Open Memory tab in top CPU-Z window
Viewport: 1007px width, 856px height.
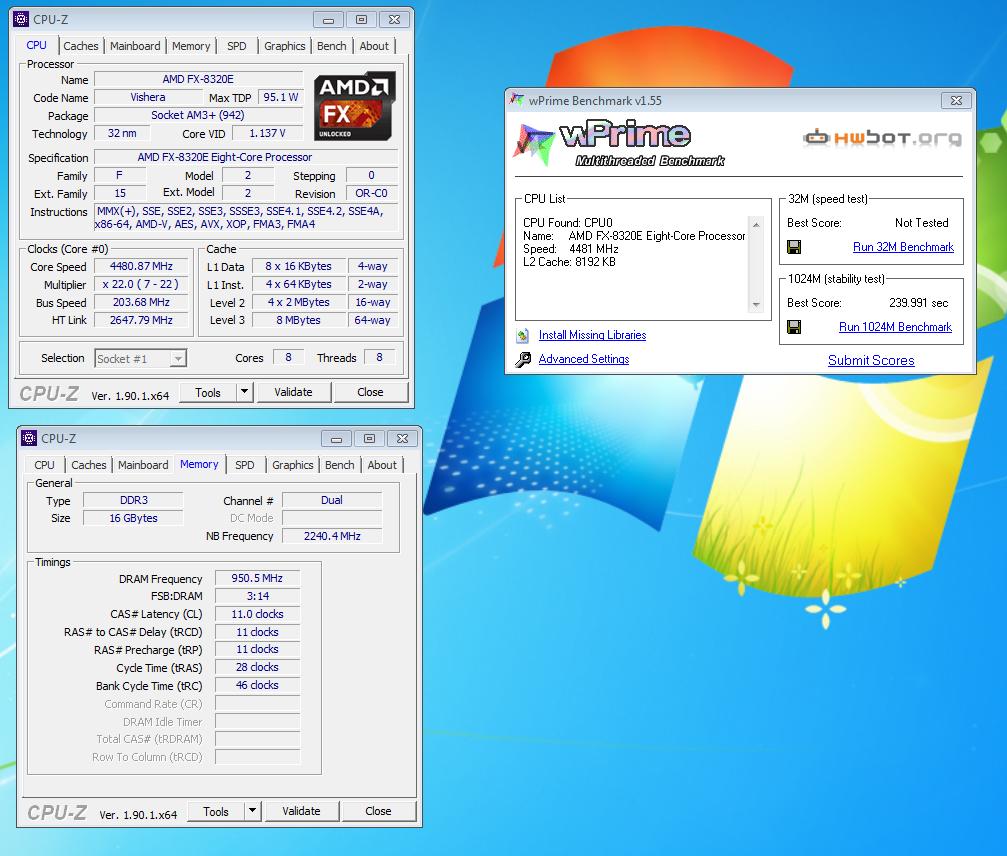click(191, 46)
